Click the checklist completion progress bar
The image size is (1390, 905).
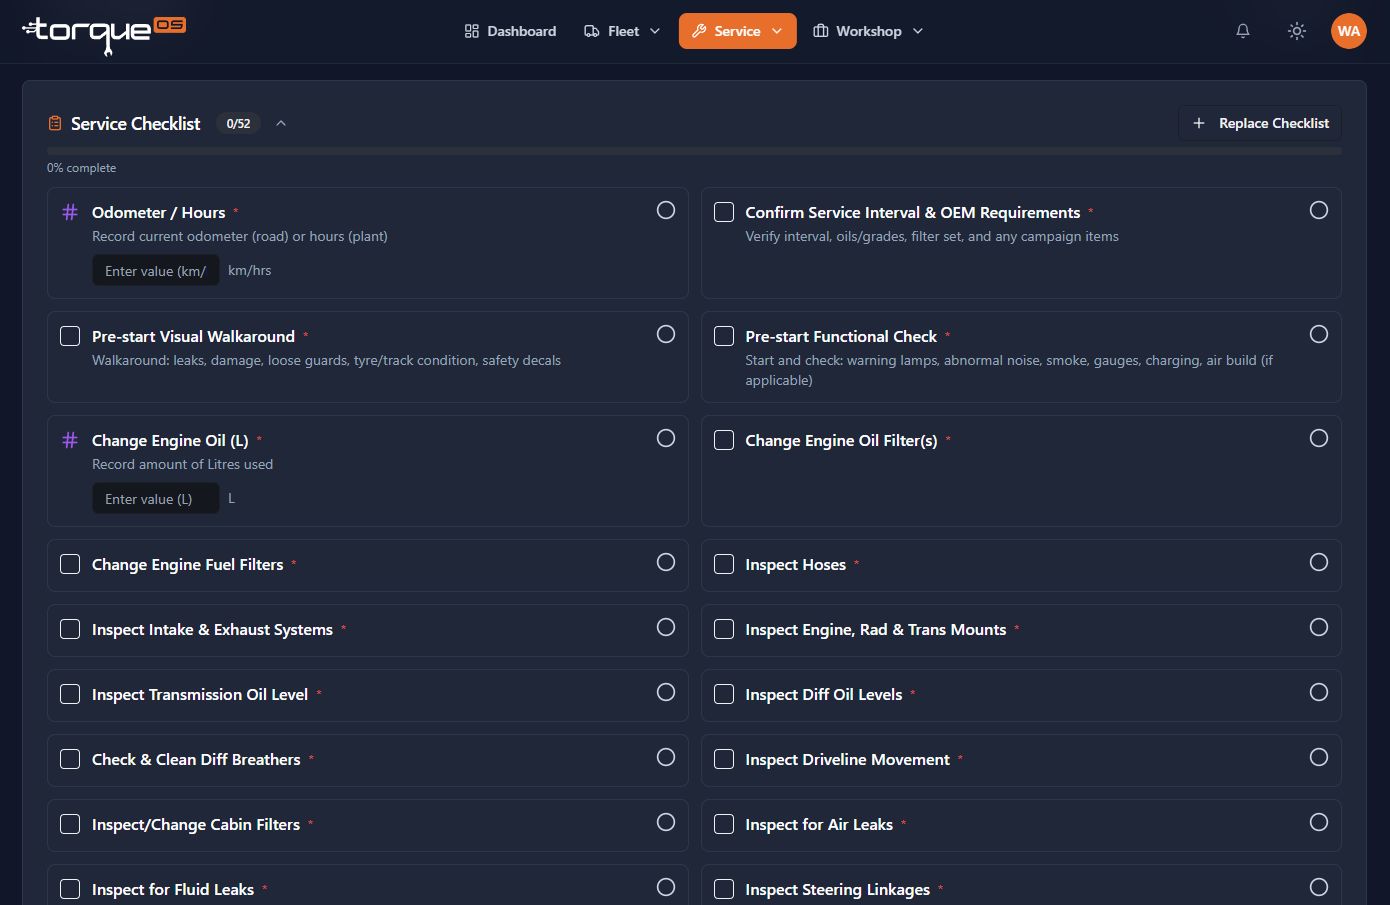pos(694,151)
